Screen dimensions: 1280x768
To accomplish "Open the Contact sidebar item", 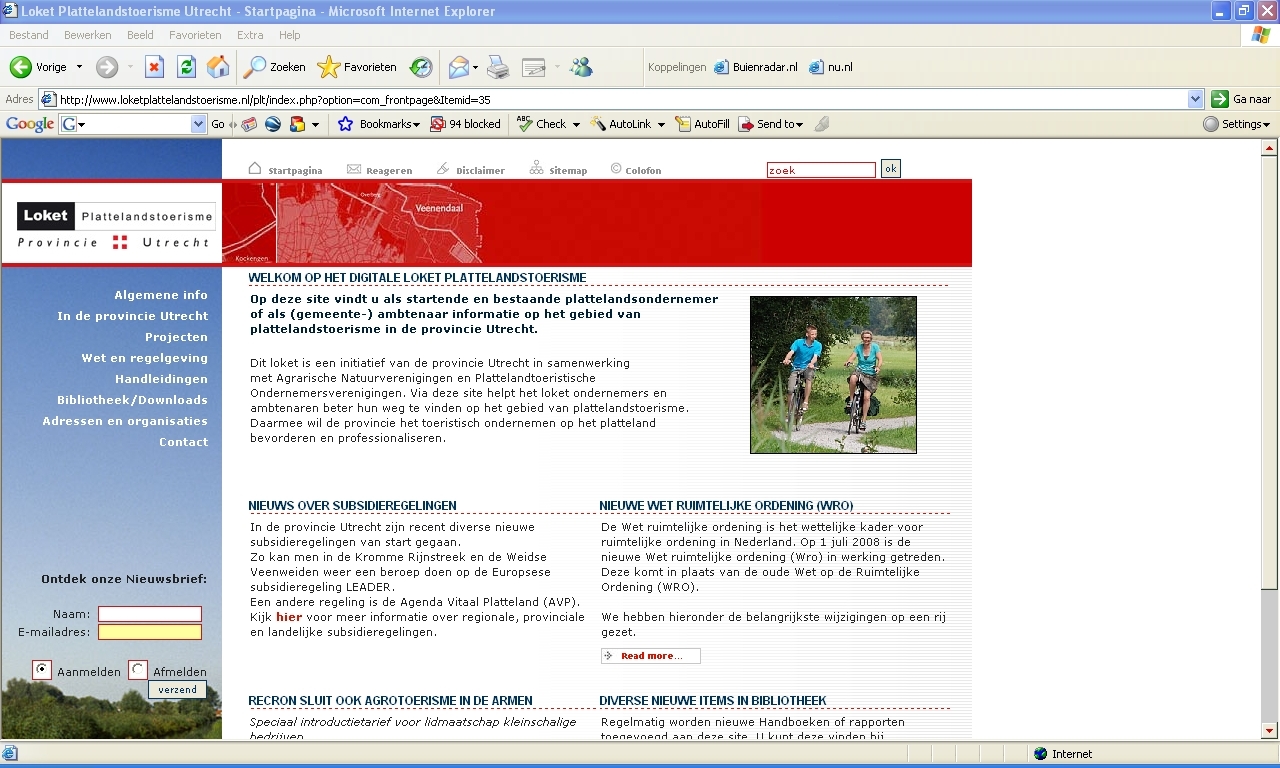I will pos(184,442).
